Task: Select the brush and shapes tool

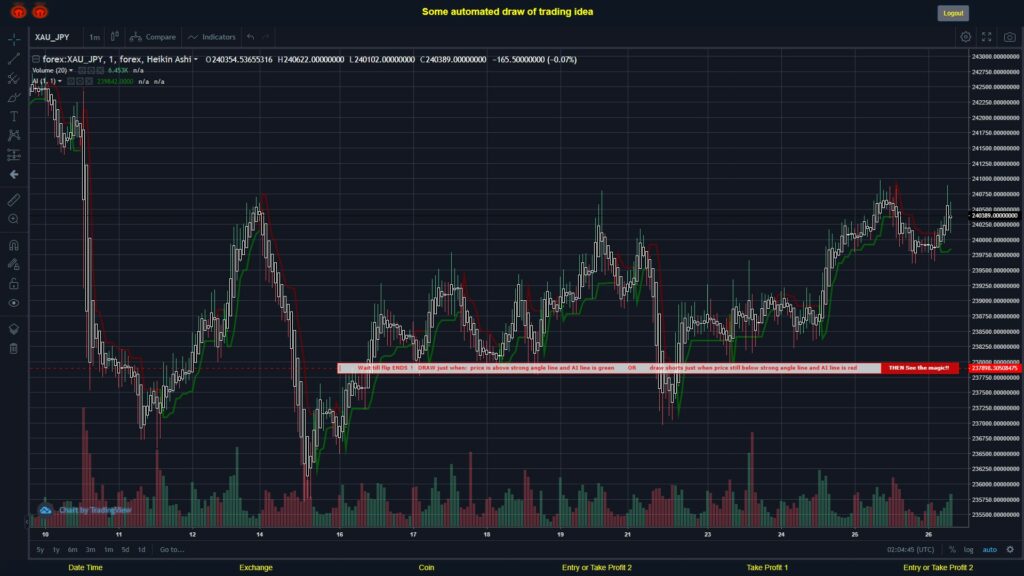Action: pos(14,97)
